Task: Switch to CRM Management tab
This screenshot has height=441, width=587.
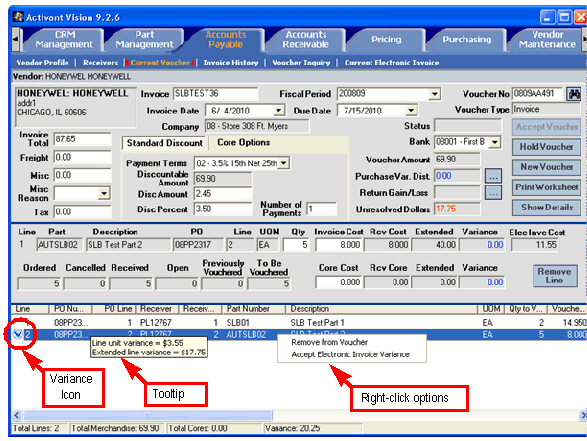Action: click(64, 40)
